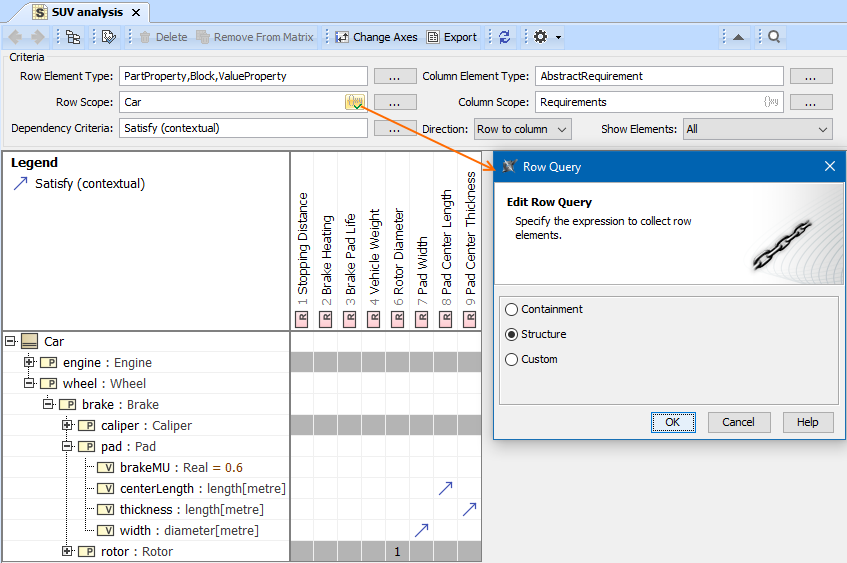Click the Row Element Type field
Viewport: 847px width, 563px height.
point(243,76)
